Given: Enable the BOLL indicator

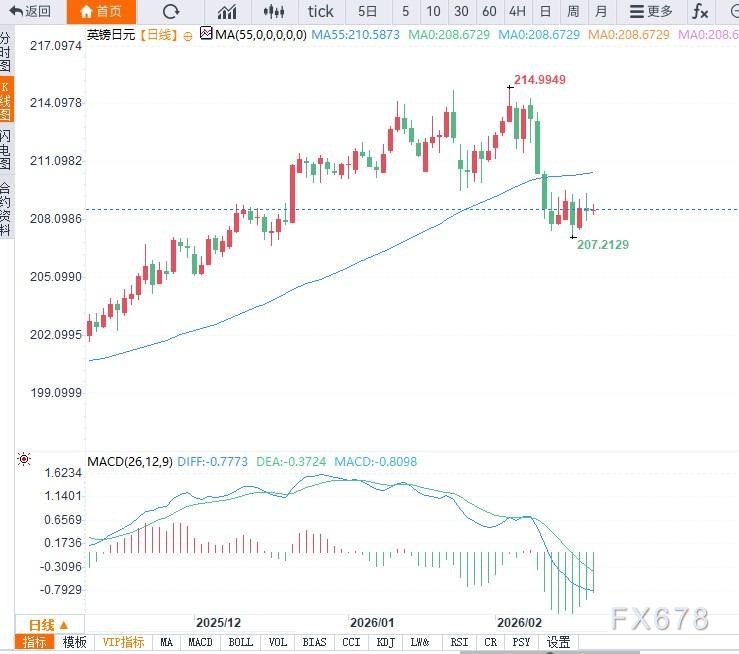Looking at the screenshot, I should click(x=240, y=642).
